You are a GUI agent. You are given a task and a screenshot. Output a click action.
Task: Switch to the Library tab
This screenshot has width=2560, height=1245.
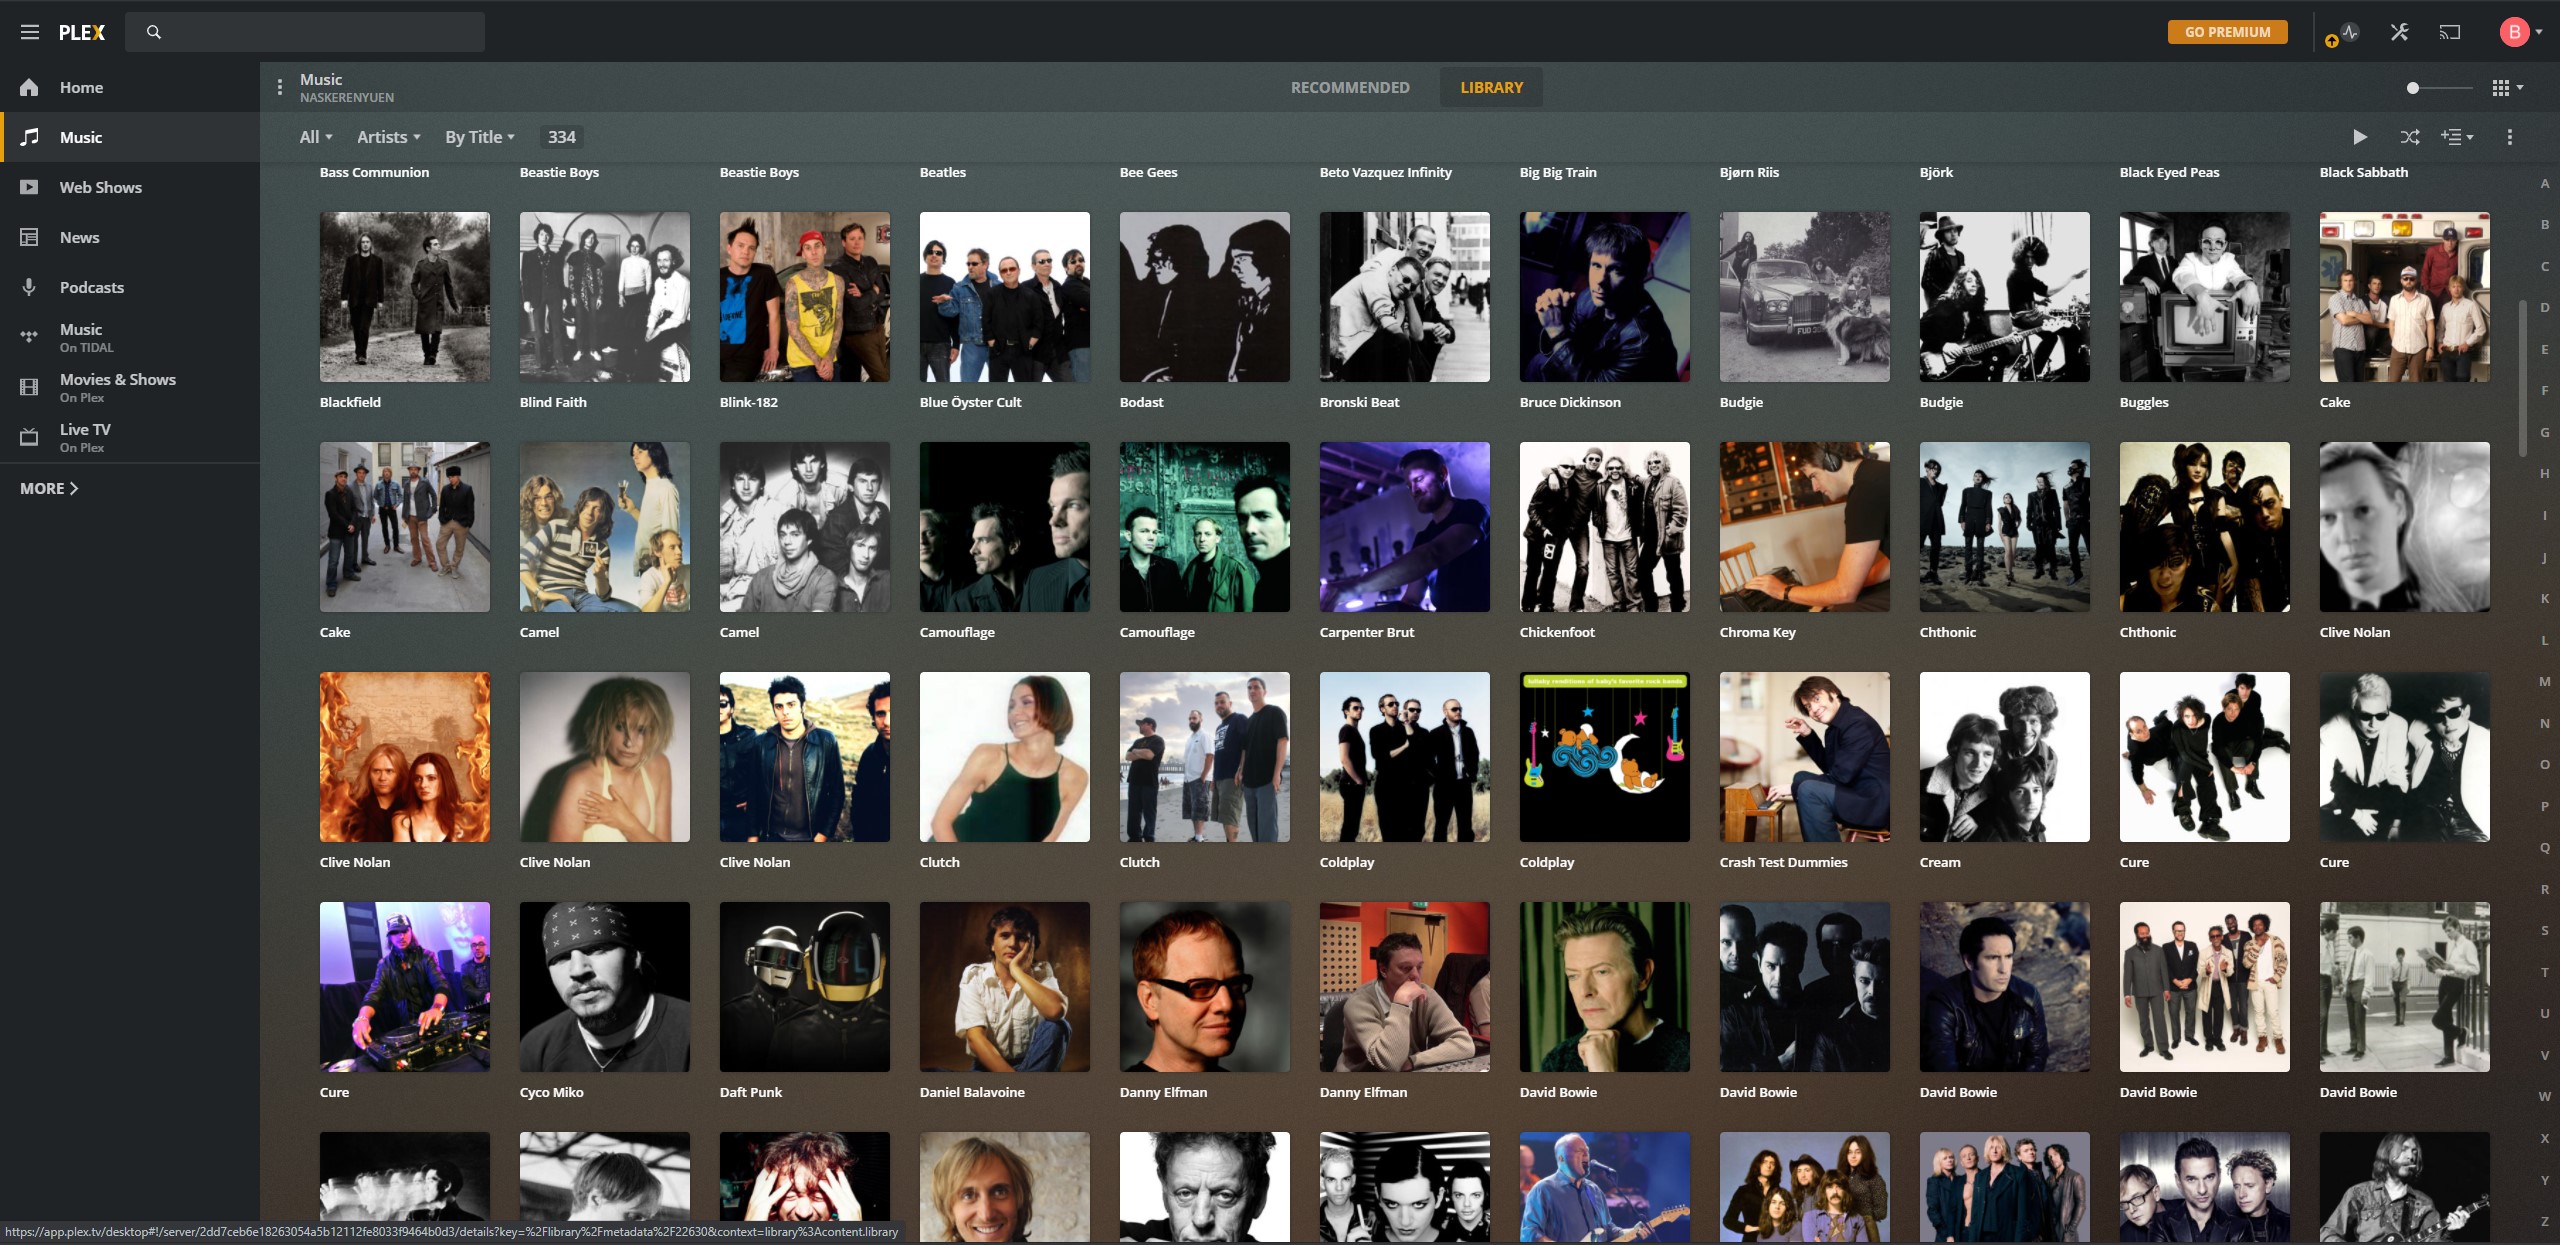1491,87
